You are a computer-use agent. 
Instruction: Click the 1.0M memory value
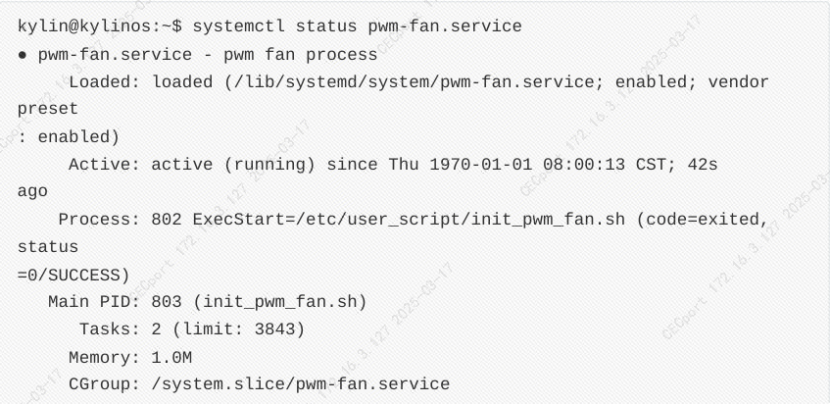point(172,358)
